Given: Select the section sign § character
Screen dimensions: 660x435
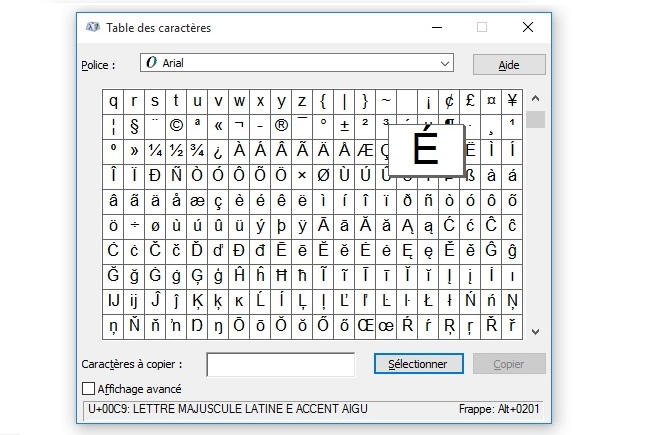Looking at the screenshot, I should 134,125.
